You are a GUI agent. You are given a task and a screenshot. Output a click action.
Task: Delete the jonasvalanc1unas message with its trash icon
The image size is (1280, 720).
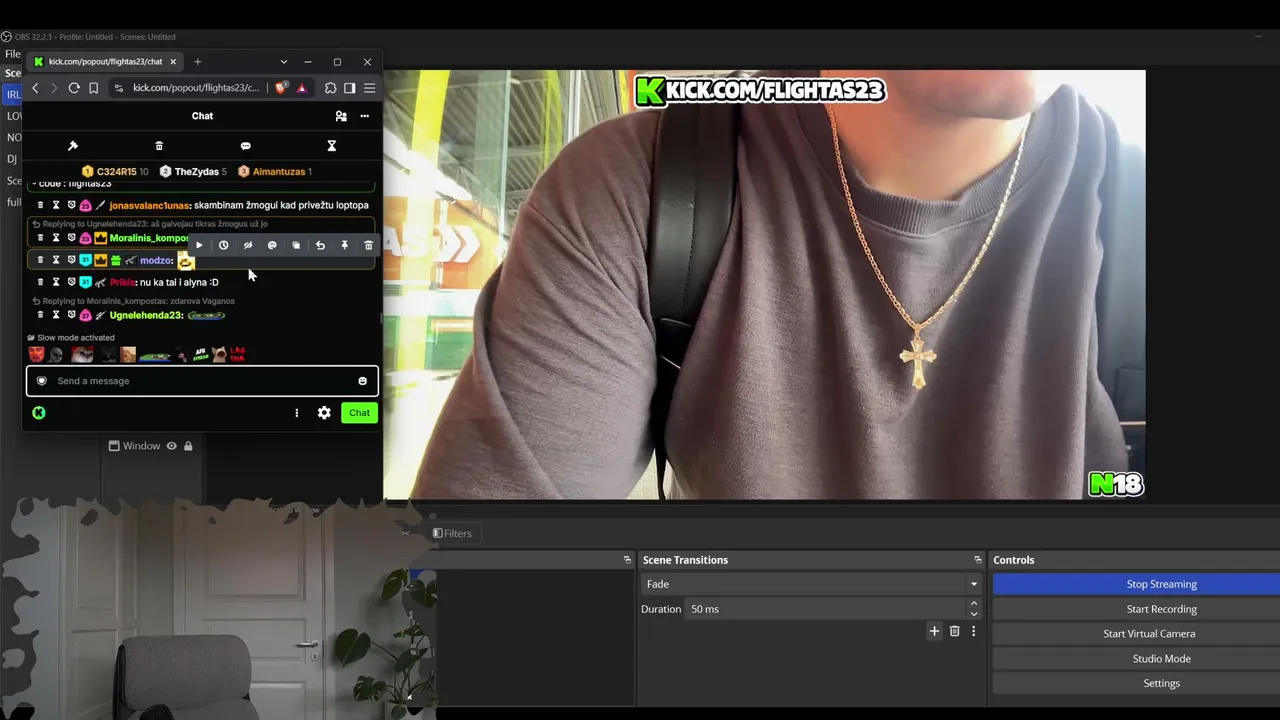click(x=40, y=205)
